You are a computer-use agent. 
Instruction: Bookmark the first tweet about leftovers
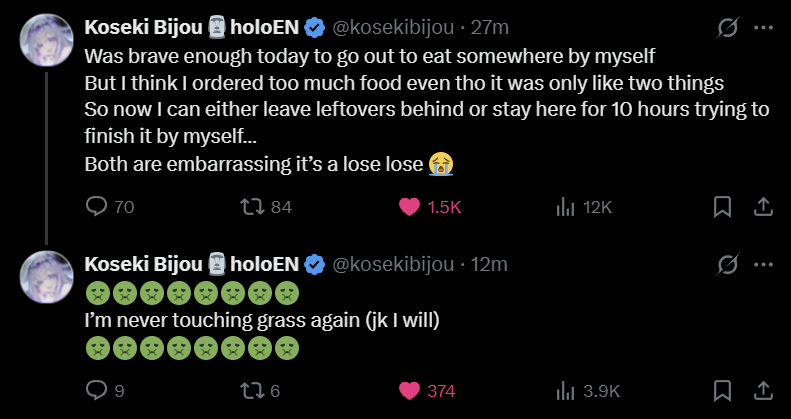(x=720, y=206)
